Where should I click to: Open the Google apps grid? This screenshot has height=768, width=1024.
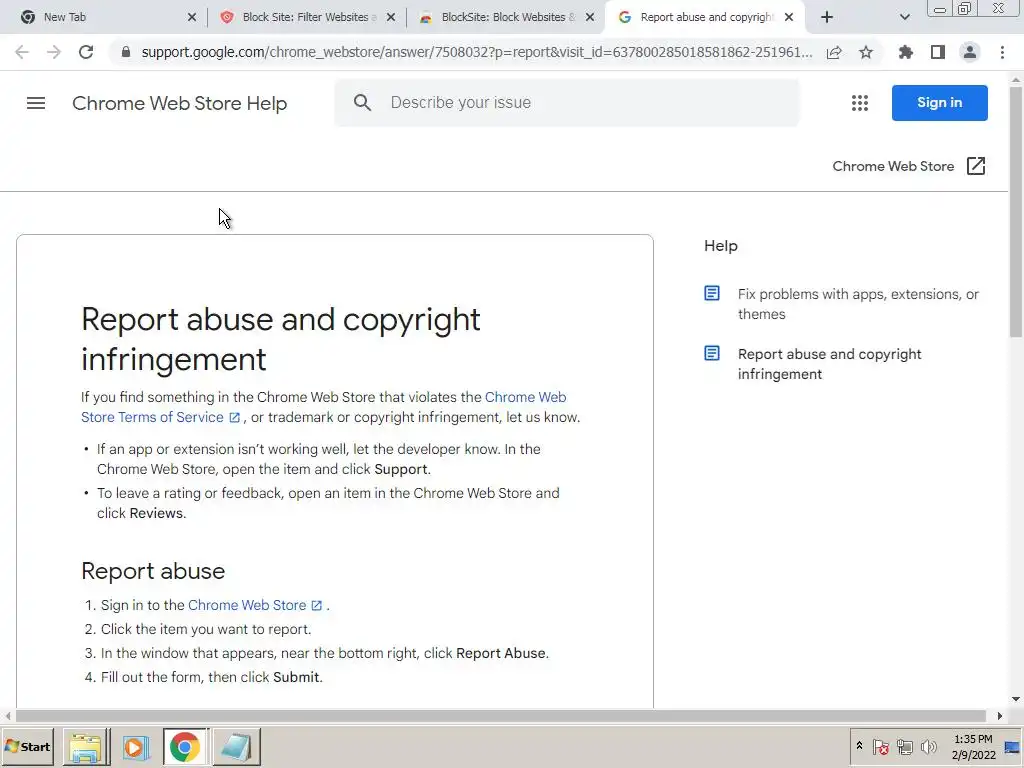pyautogui.click(x=860, y=103)
